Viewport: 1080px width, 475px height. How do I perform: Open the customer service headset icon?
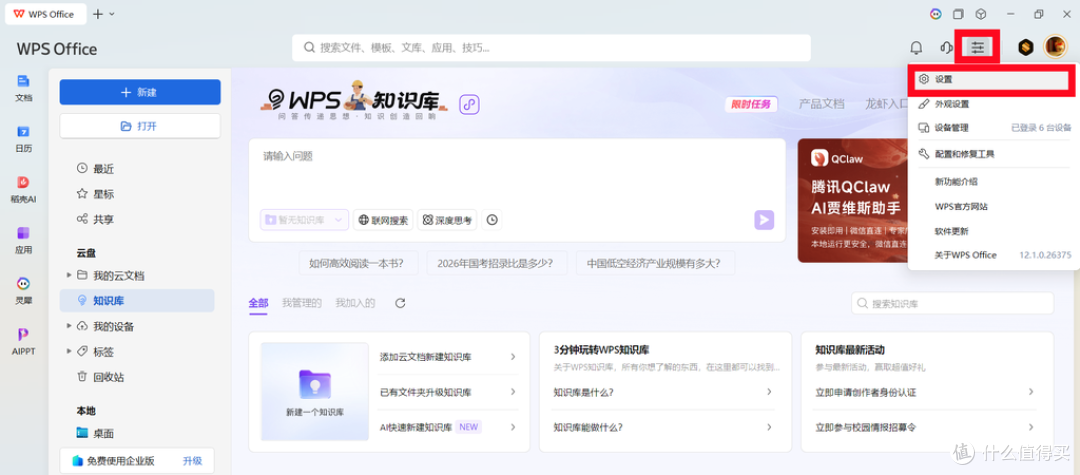coord(947,48)
